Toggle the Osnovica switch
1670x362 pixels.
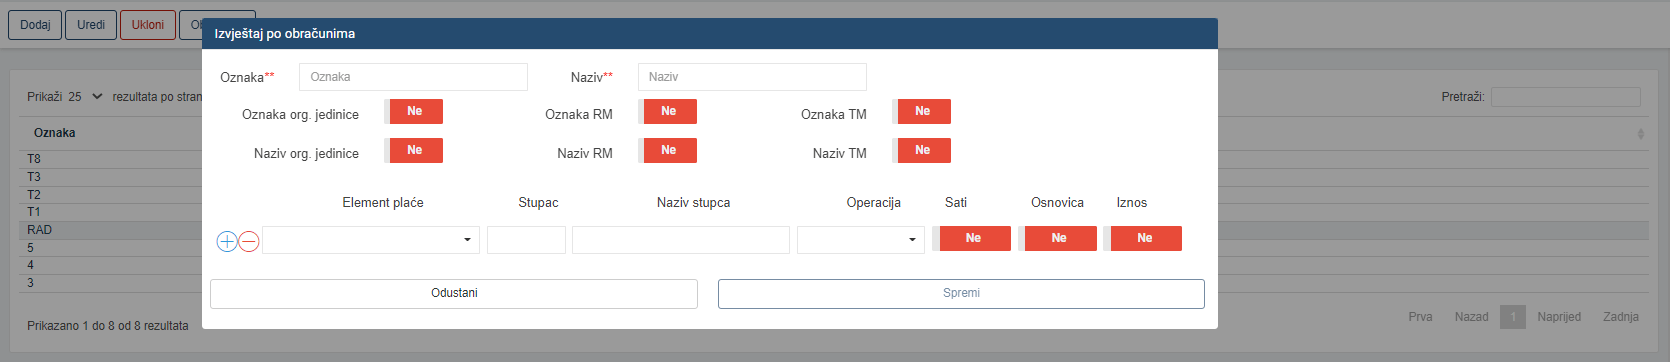pyautogui.click(x=1057, y=238)
